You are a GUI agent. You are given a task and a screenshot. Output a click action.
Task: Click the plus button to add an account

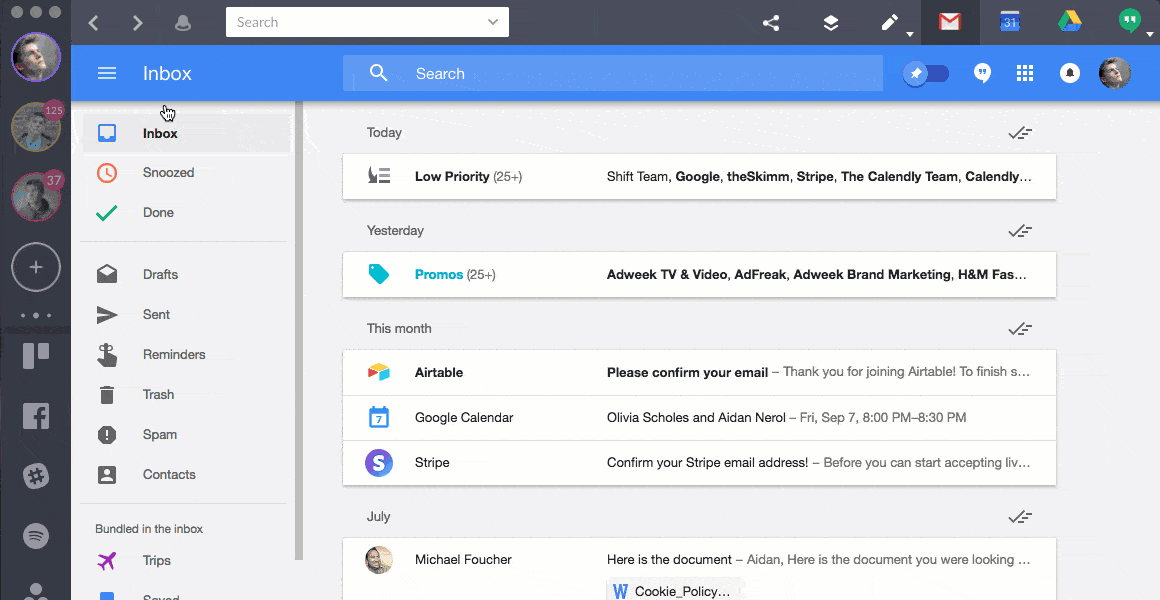[x=35, y=267]
